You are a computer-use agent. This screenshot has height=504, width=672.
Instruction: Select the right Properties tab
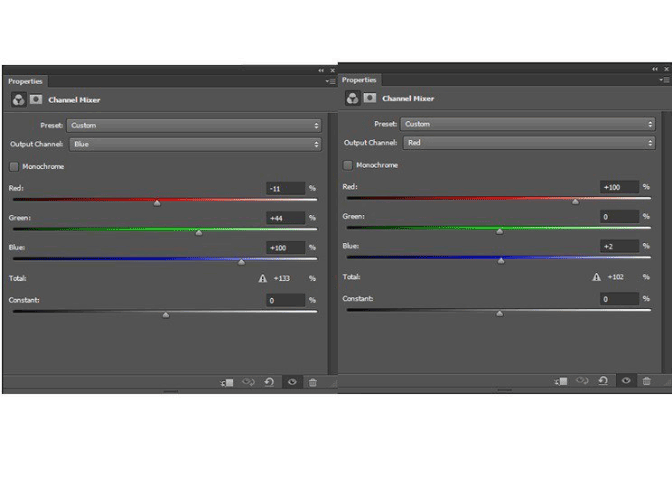(359, 80)
